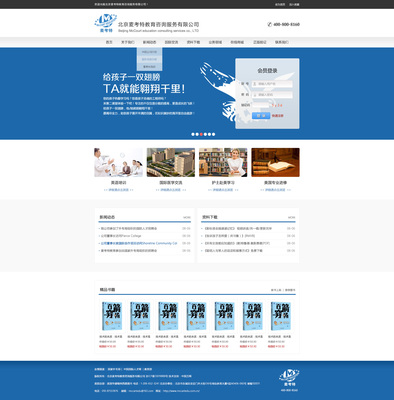Image resolution: width=394 pixels, height=400 pixels.
Task: Open the 新闻动态 item in the navigation bar
Action: pos(149,42)
